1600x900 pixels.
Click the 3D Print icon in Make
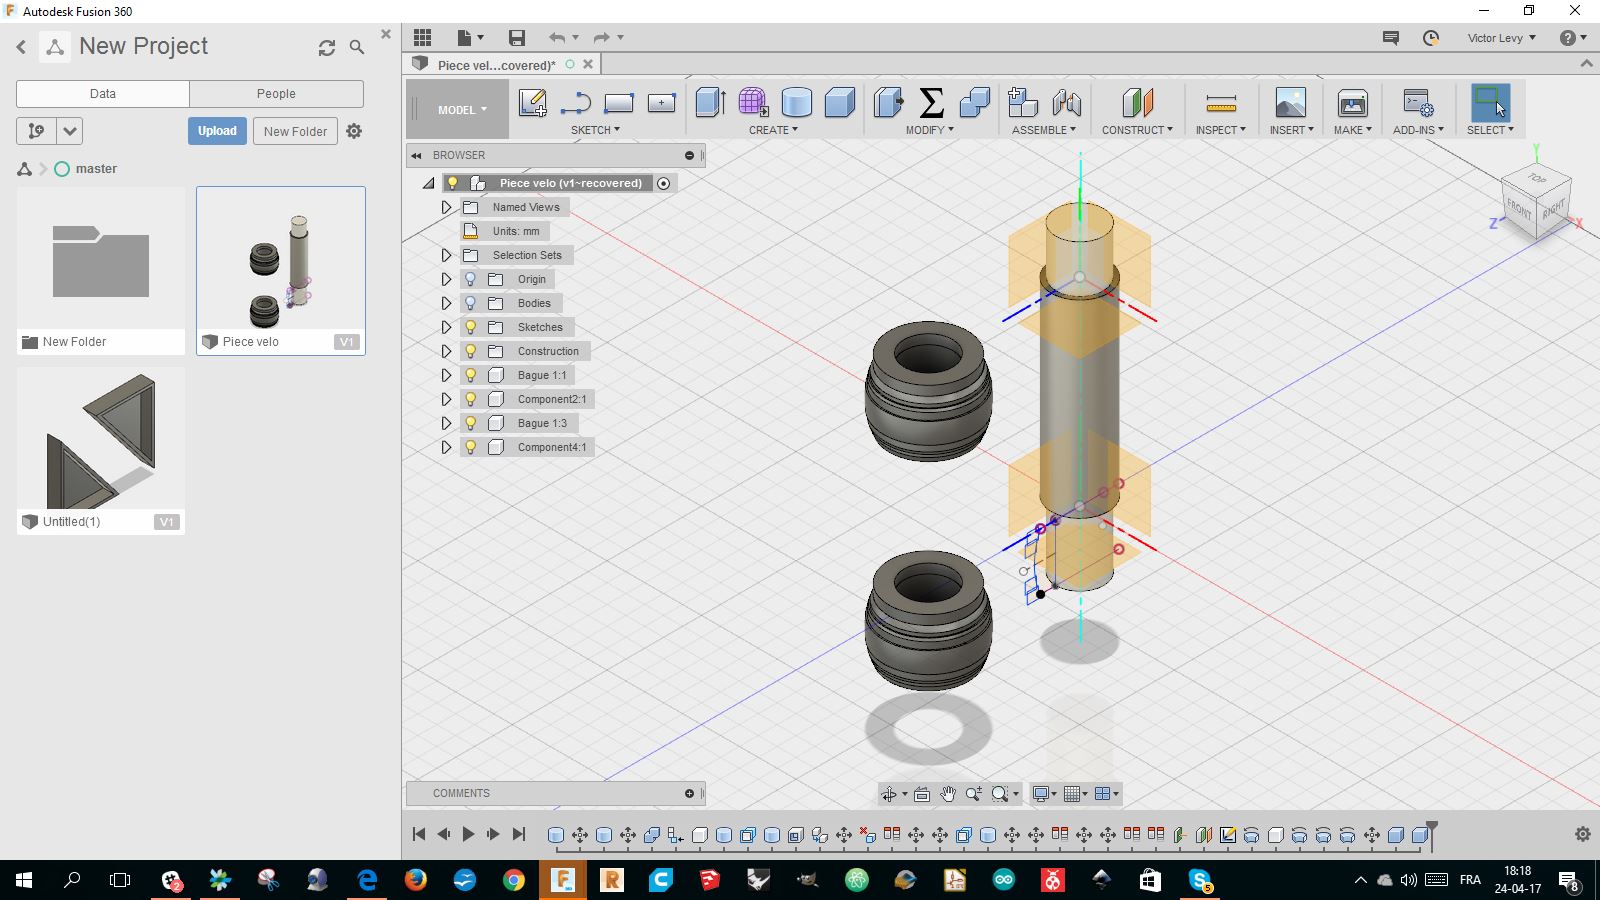point(1352,103)
